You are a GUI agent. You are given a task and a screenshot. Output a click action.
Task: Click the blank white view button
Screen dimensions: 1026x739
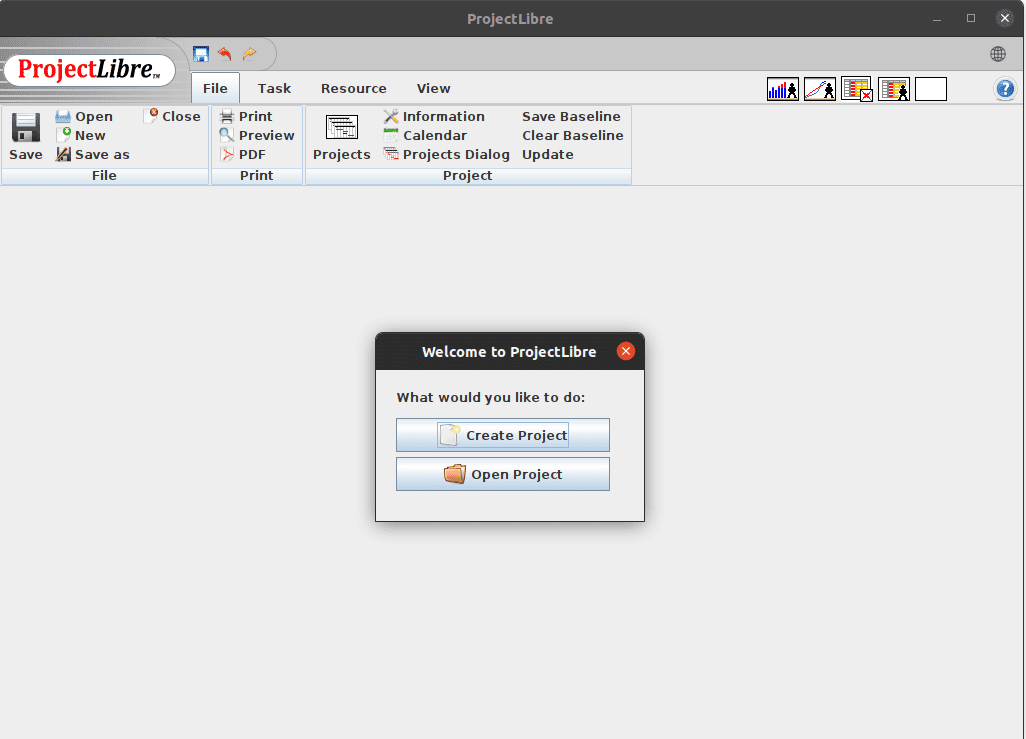coord(931,89)
